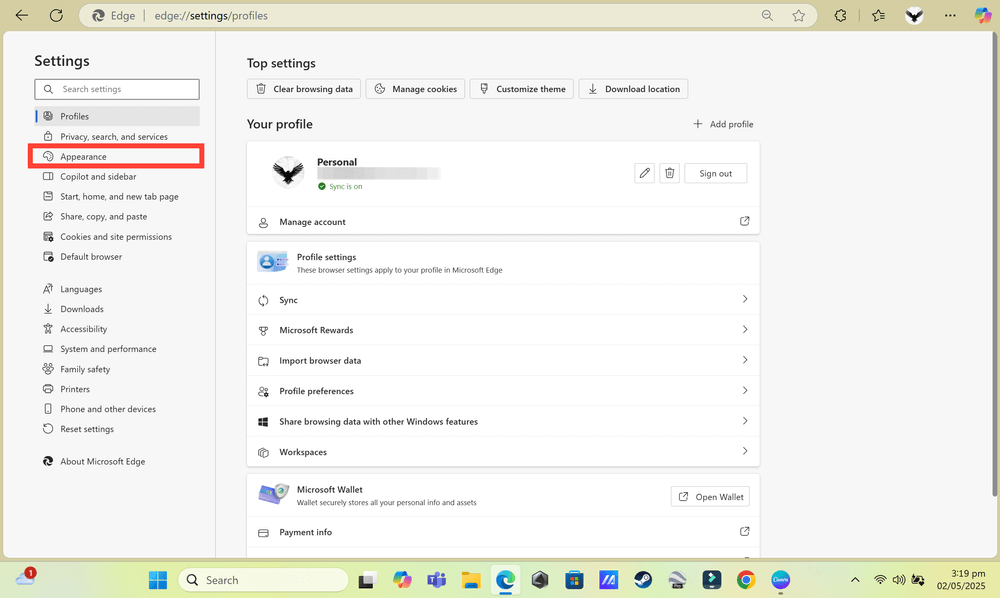Viewport: 1000px width, 598px height.
Task: Click the Personal profile eagle picture
Action: click(288, 172)
